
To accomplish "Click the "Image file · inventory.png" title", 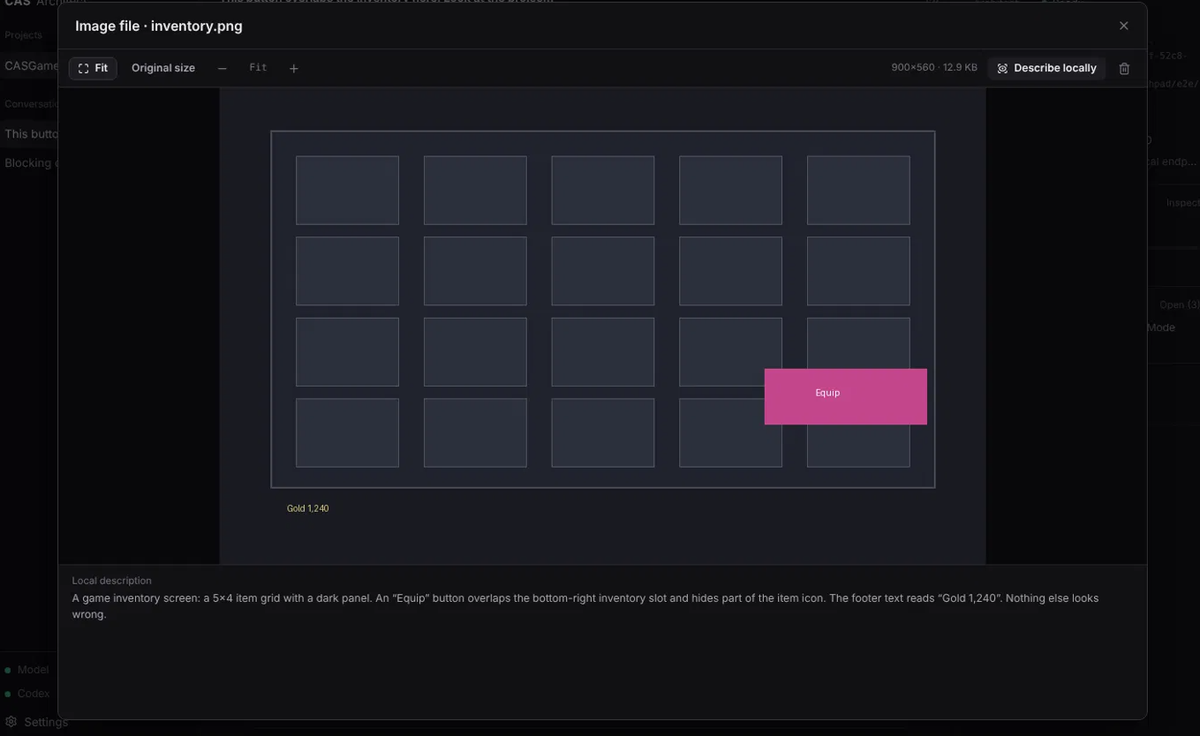I will (159, 26).
